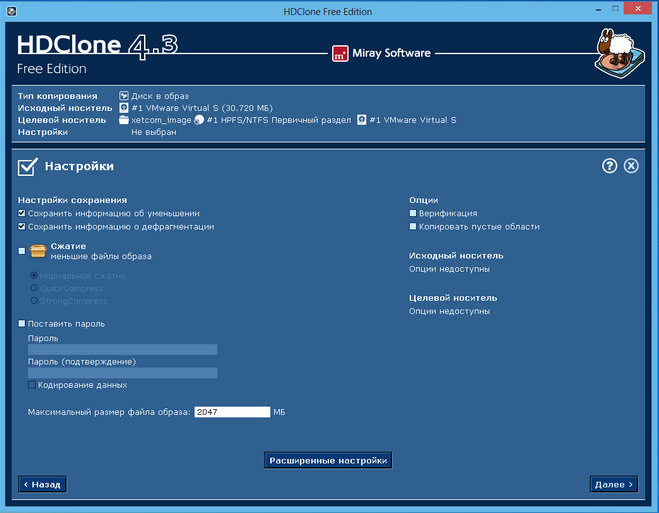Proceed with the Далее button
The width and height of the screenshot is (659, 513).
[614, 484]
